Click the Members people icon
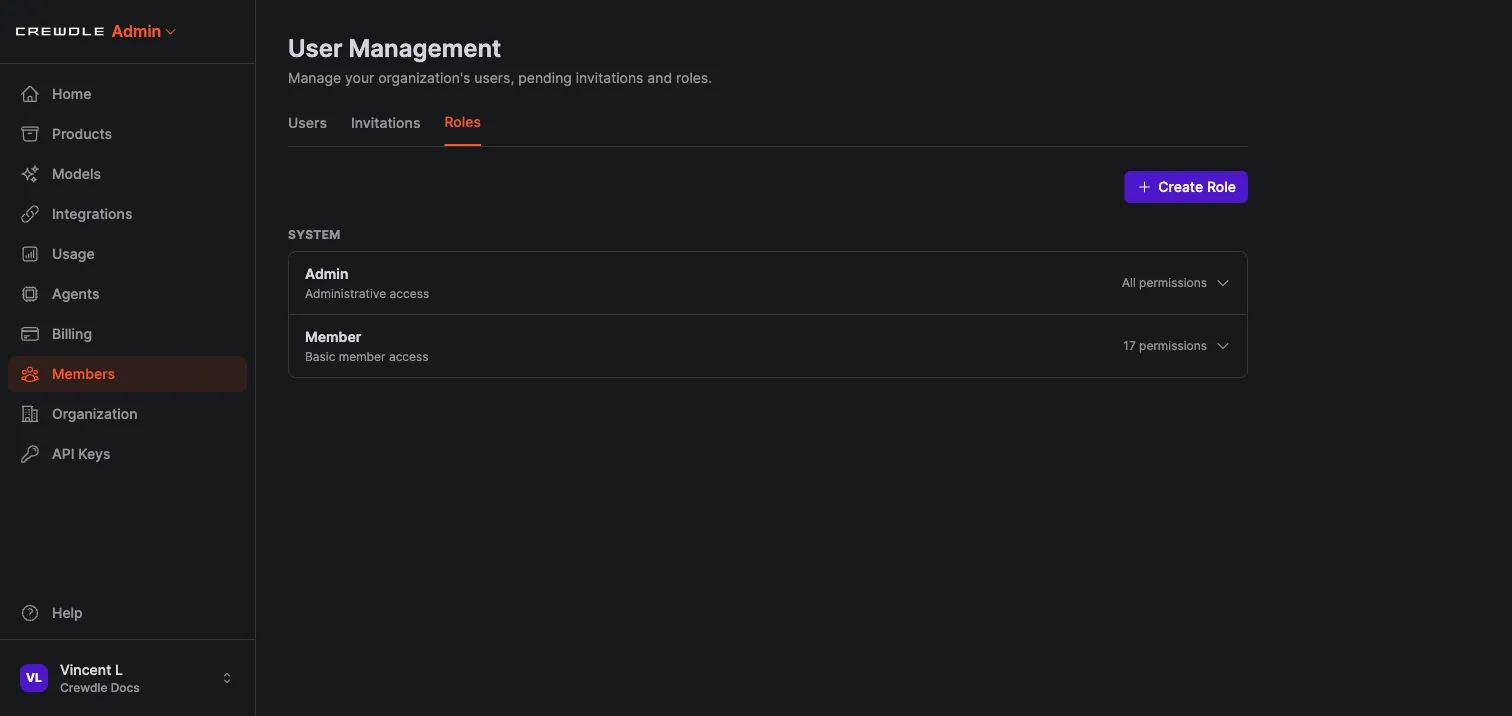 [30, 374]
